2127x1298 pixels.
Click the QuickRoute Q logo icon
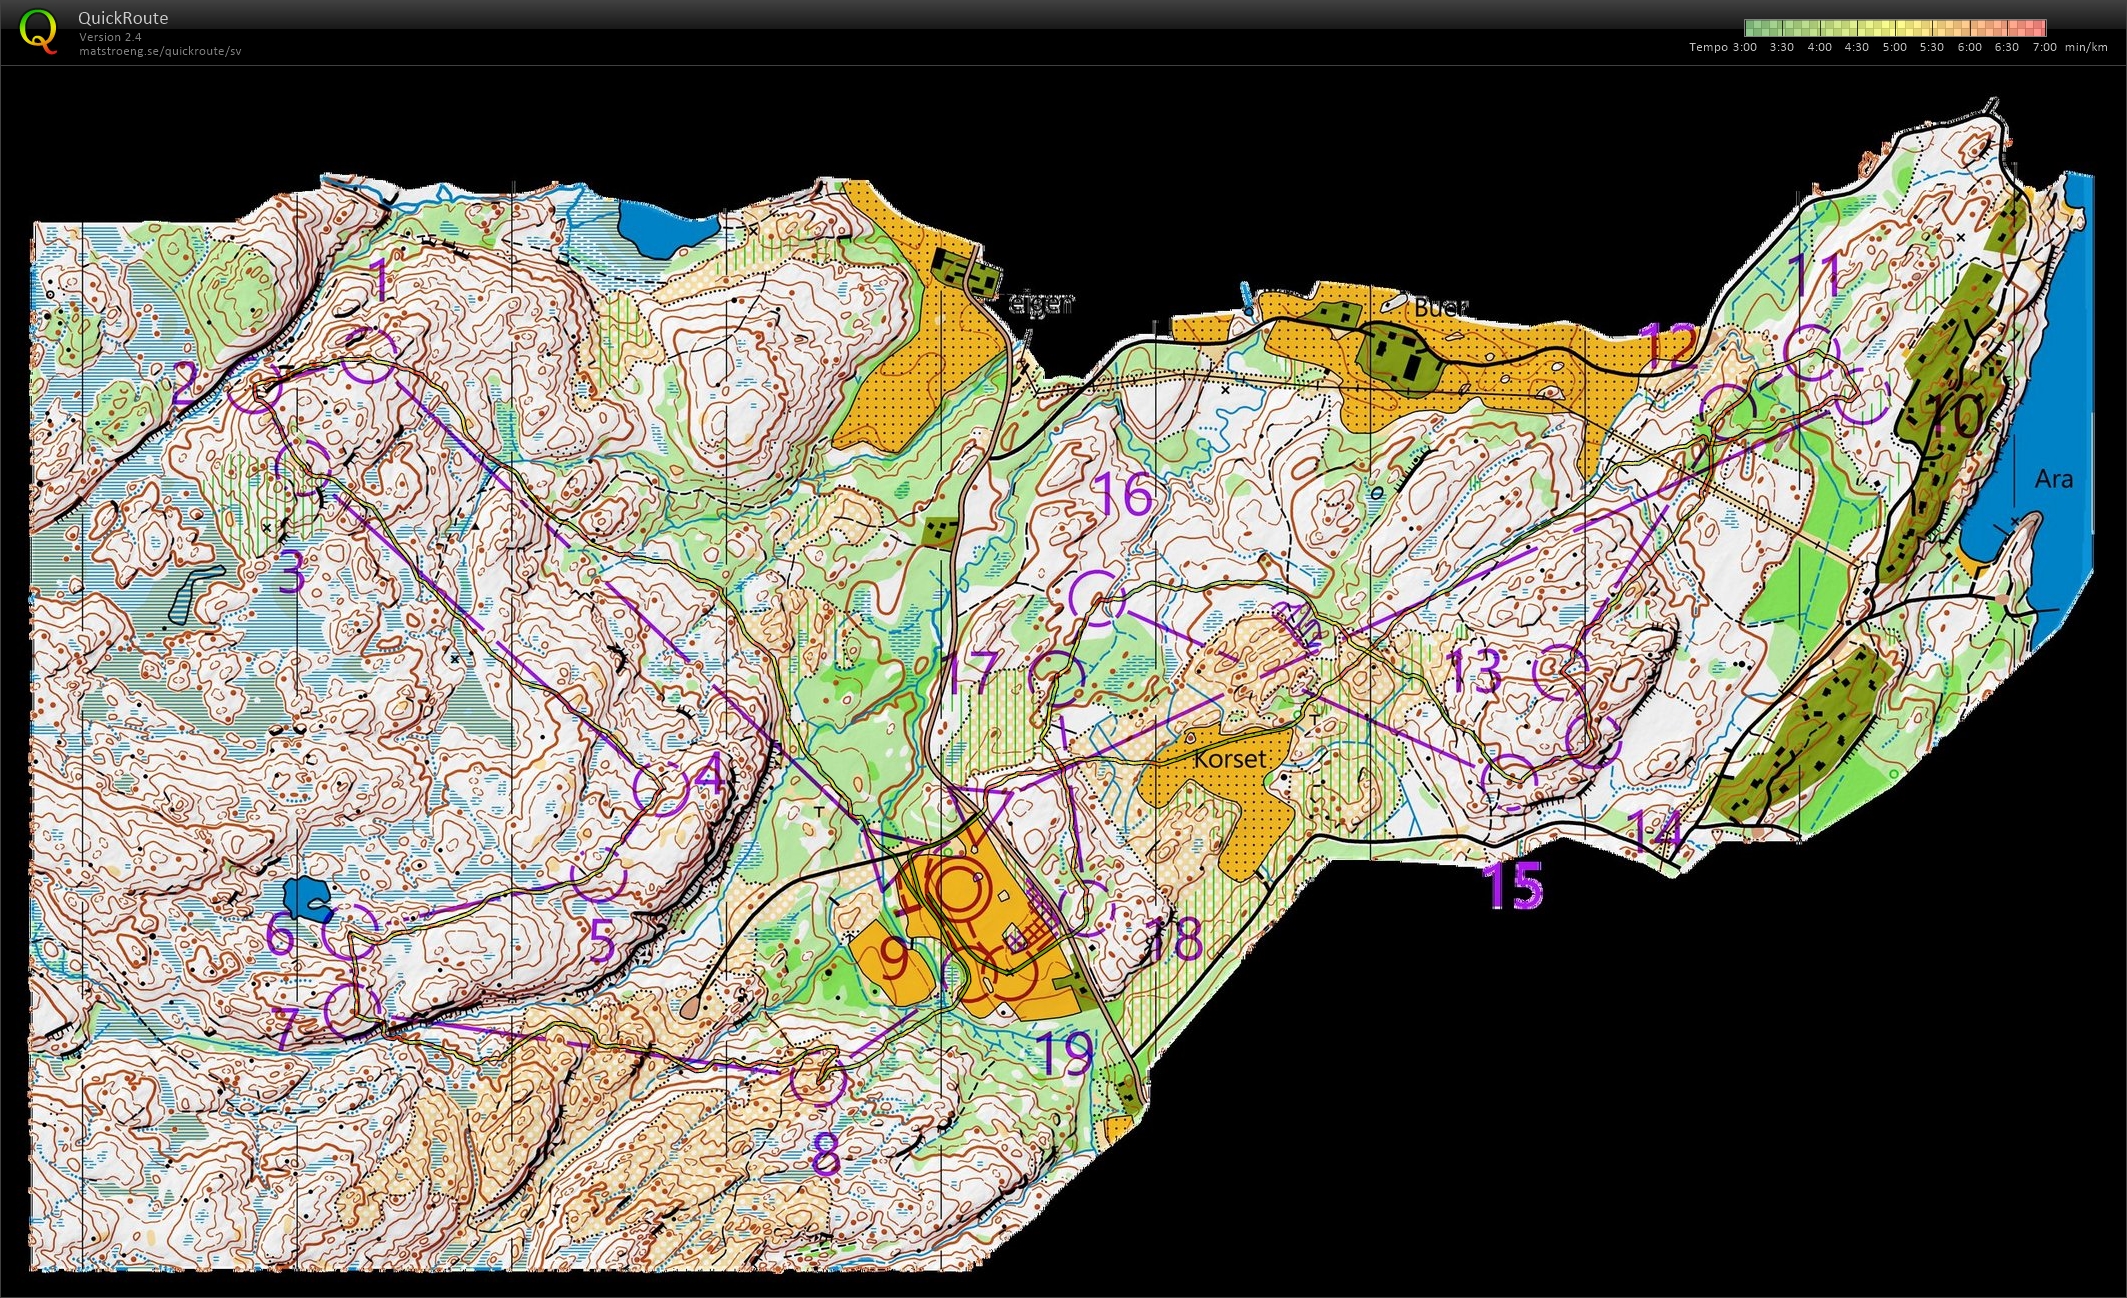[x=38, y=31]
